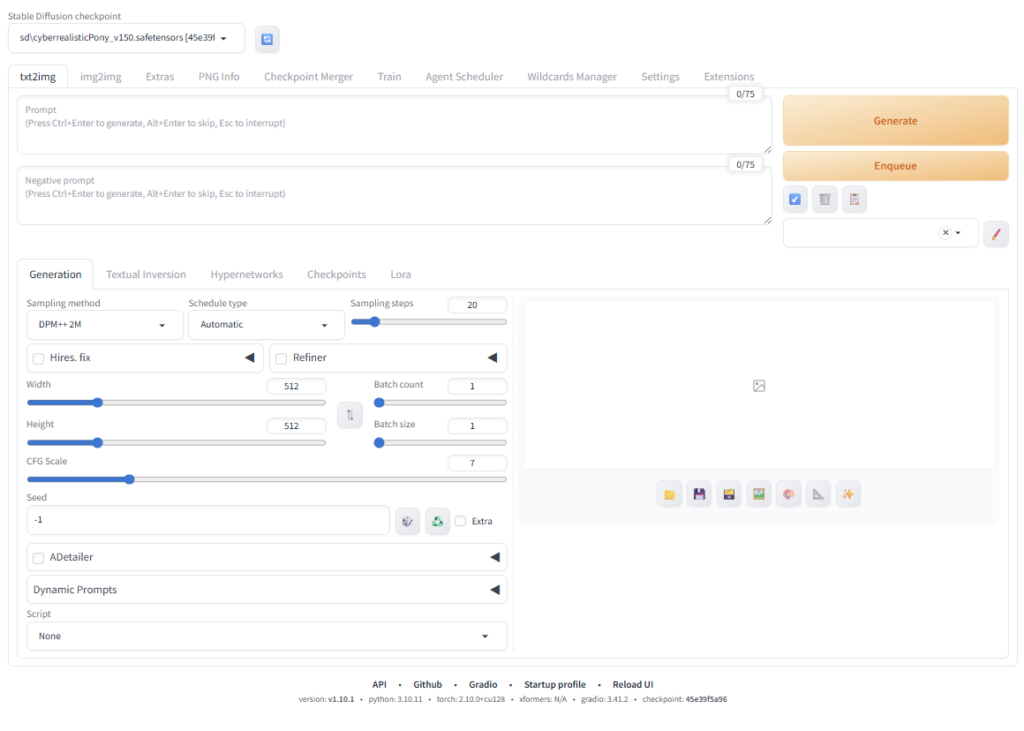
Task: Enable the ADetailer checkbox
Action: coord(39,557)
